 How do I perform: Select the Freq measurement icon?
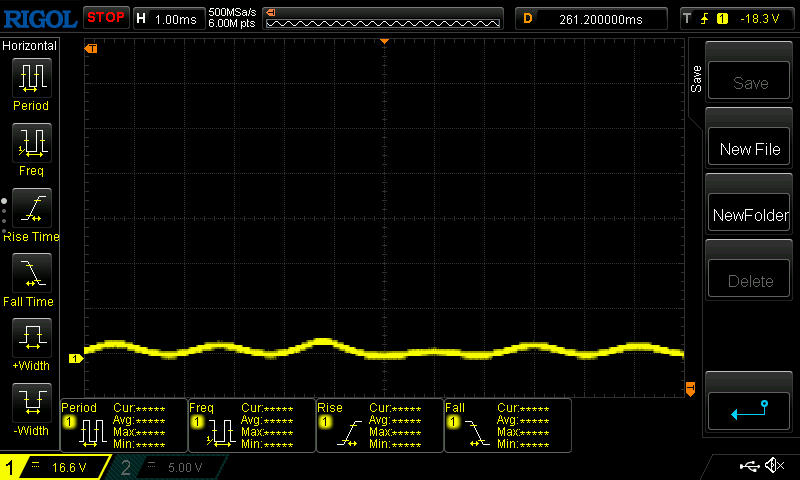tap(31, 143)
